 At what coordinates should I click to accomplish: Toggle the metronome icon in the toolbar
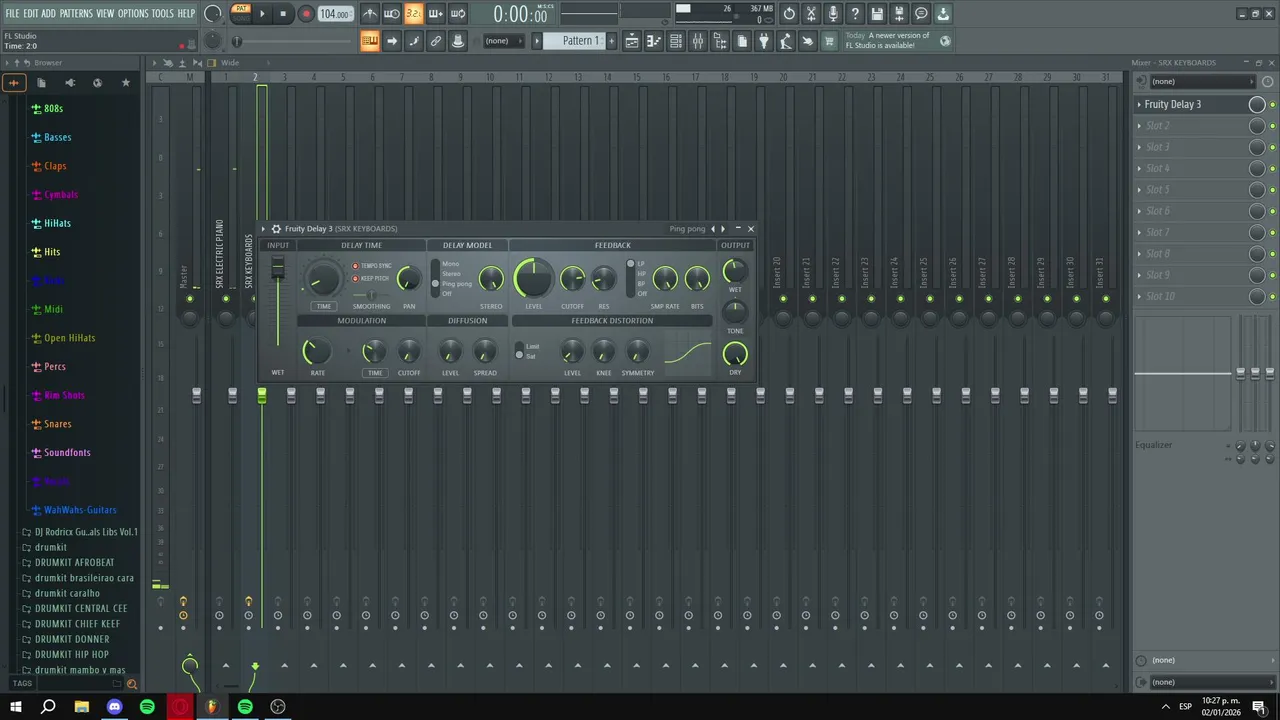[370, 14]
